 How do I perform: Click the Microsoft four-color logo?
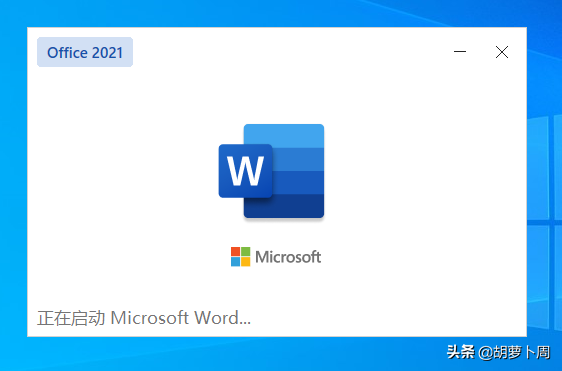[x=240, y=257]
